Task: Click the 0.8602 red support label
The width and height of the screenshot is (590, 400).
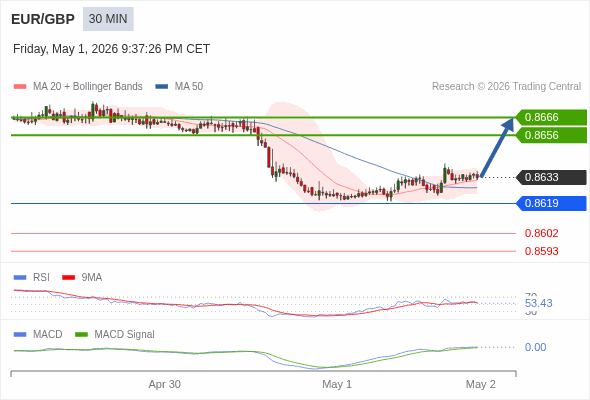Action: point(541,233)
